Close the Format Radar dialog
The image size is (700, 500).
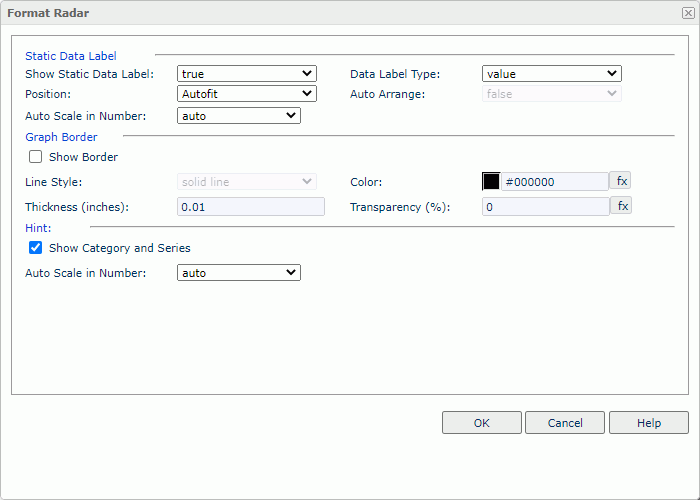tap(688, 13)
